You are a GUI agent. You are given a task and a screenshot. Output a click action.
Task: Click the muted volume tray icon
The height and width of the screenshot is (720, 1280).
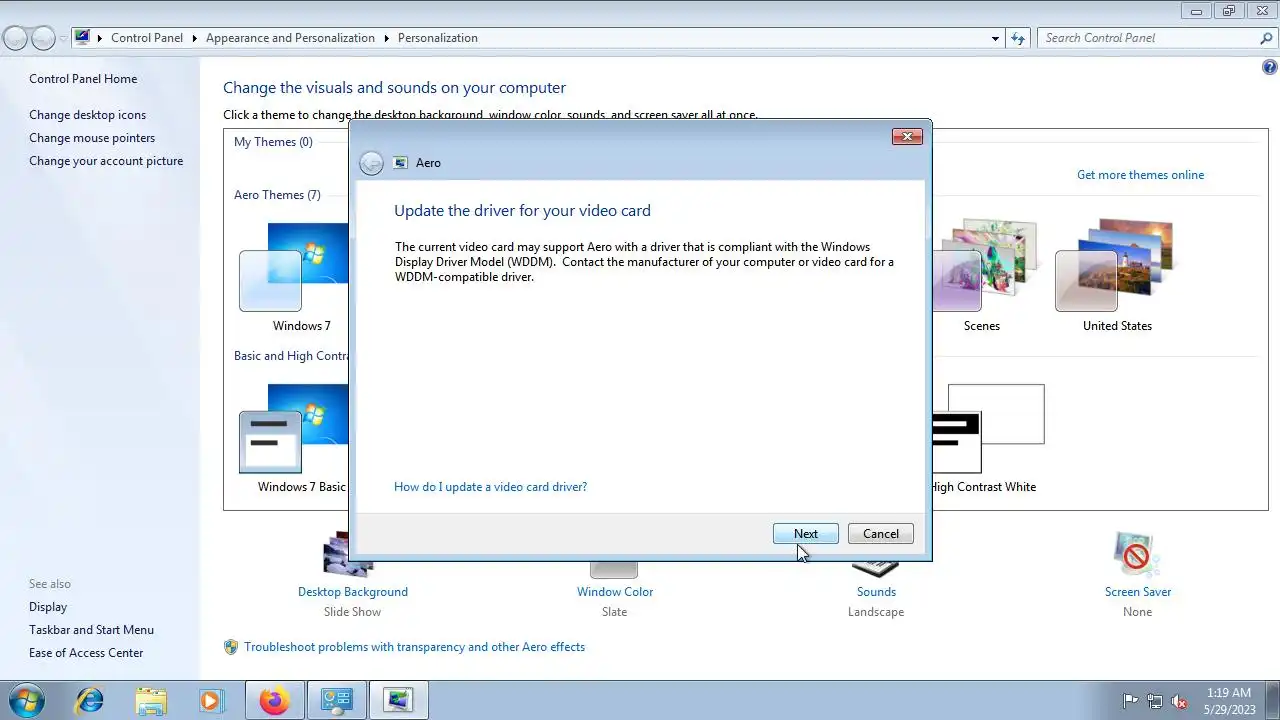(x=1179, y=701)
